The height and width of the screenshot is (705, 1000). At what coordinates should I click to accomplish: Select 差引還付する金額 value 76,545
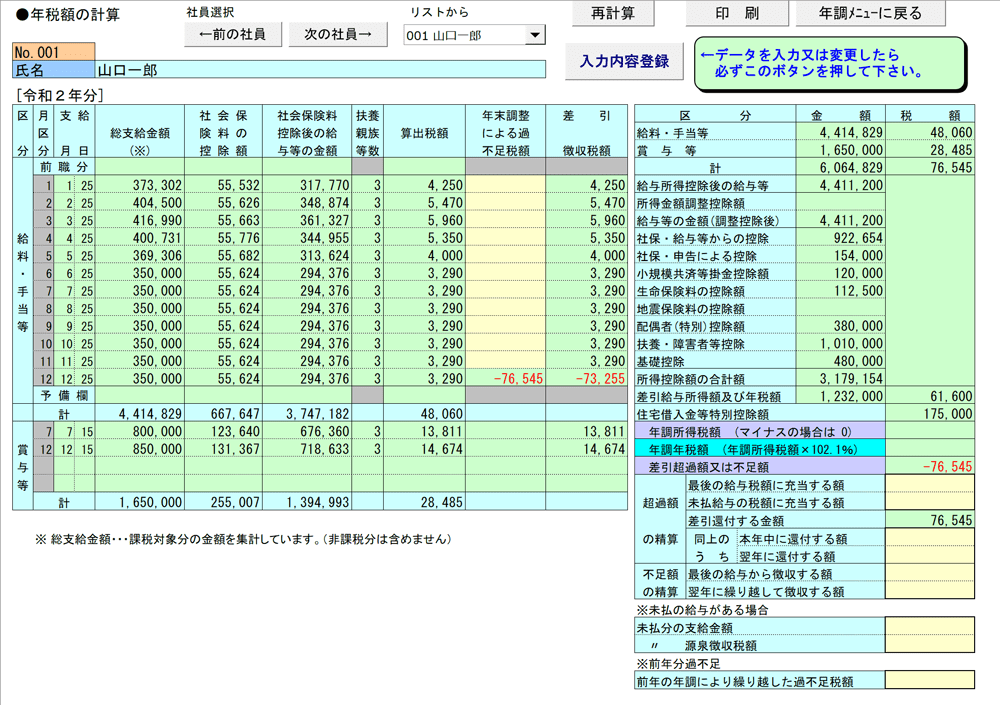pyautogui.click(x=930, y=520)
